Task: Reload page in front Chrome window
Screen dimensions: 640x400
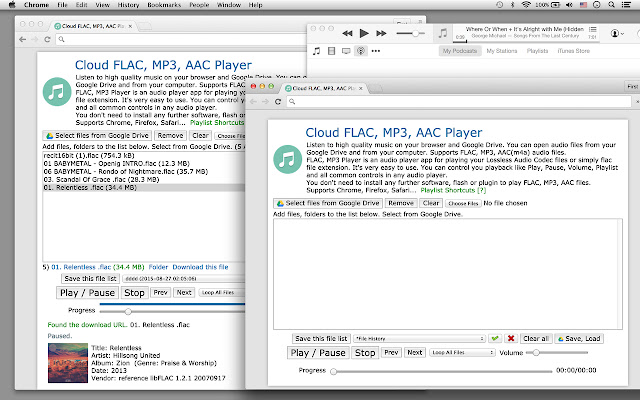Action: tap(278, 102)
